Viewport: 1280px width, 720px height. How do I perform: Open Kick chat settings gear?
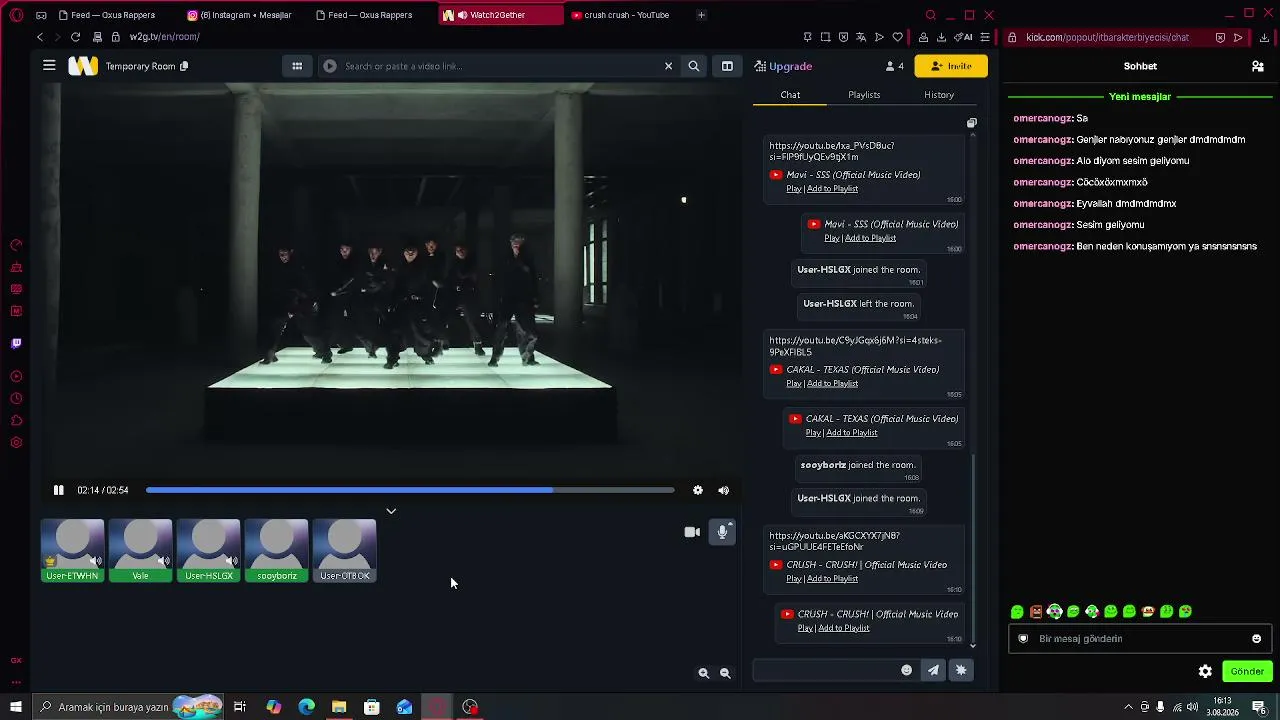[x=1205, y=672]
